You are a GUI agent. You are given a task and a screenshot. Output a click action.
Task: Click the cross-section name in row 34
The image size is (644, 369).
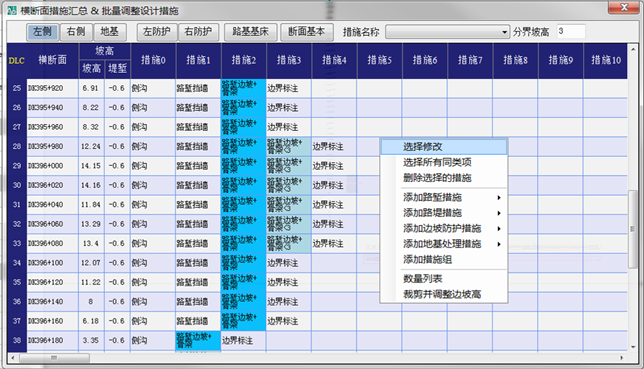(x=53, y=263)
